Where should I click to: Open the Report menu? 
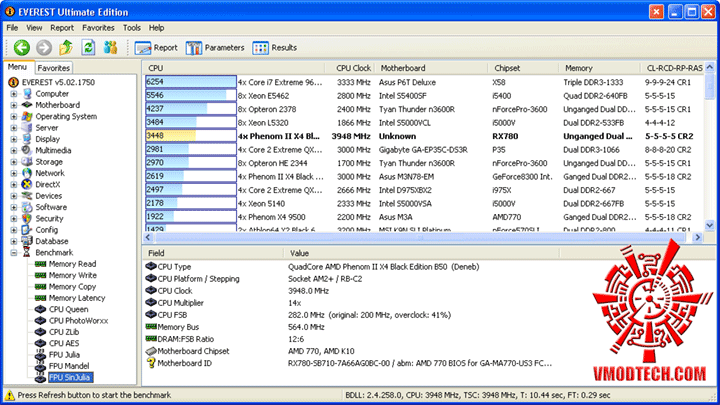[x=62, y=28]
